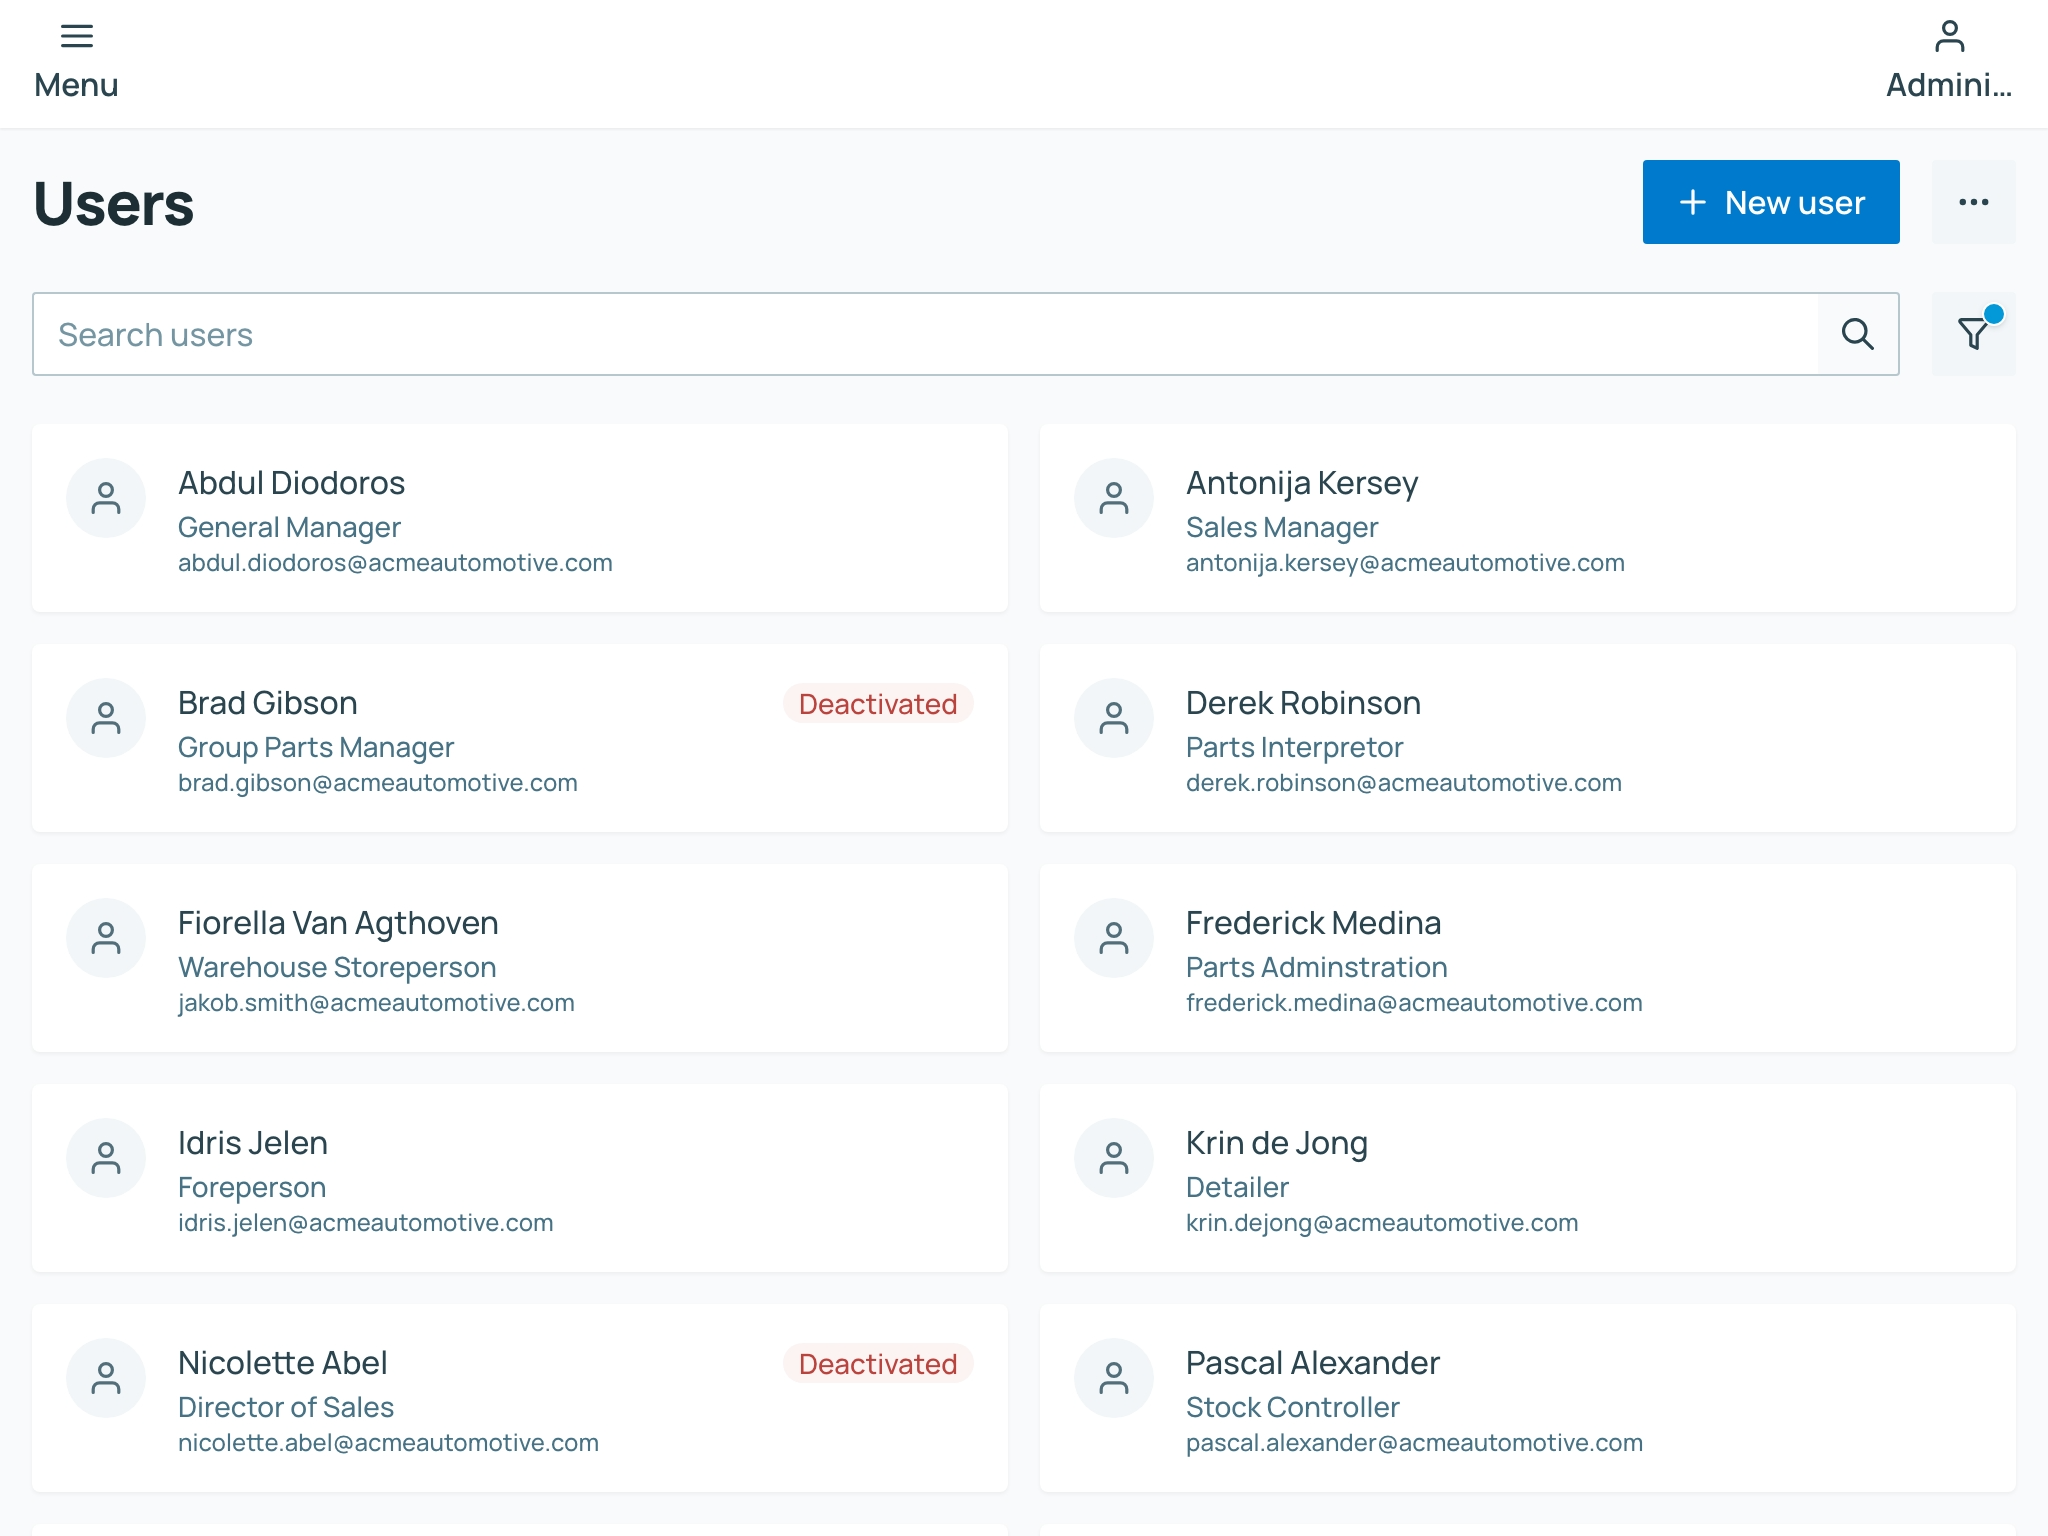Open Krin de Jong user name
Image resolution: width=2048 pixels, height=1536 pixels.
(x=1277, y=1143)
